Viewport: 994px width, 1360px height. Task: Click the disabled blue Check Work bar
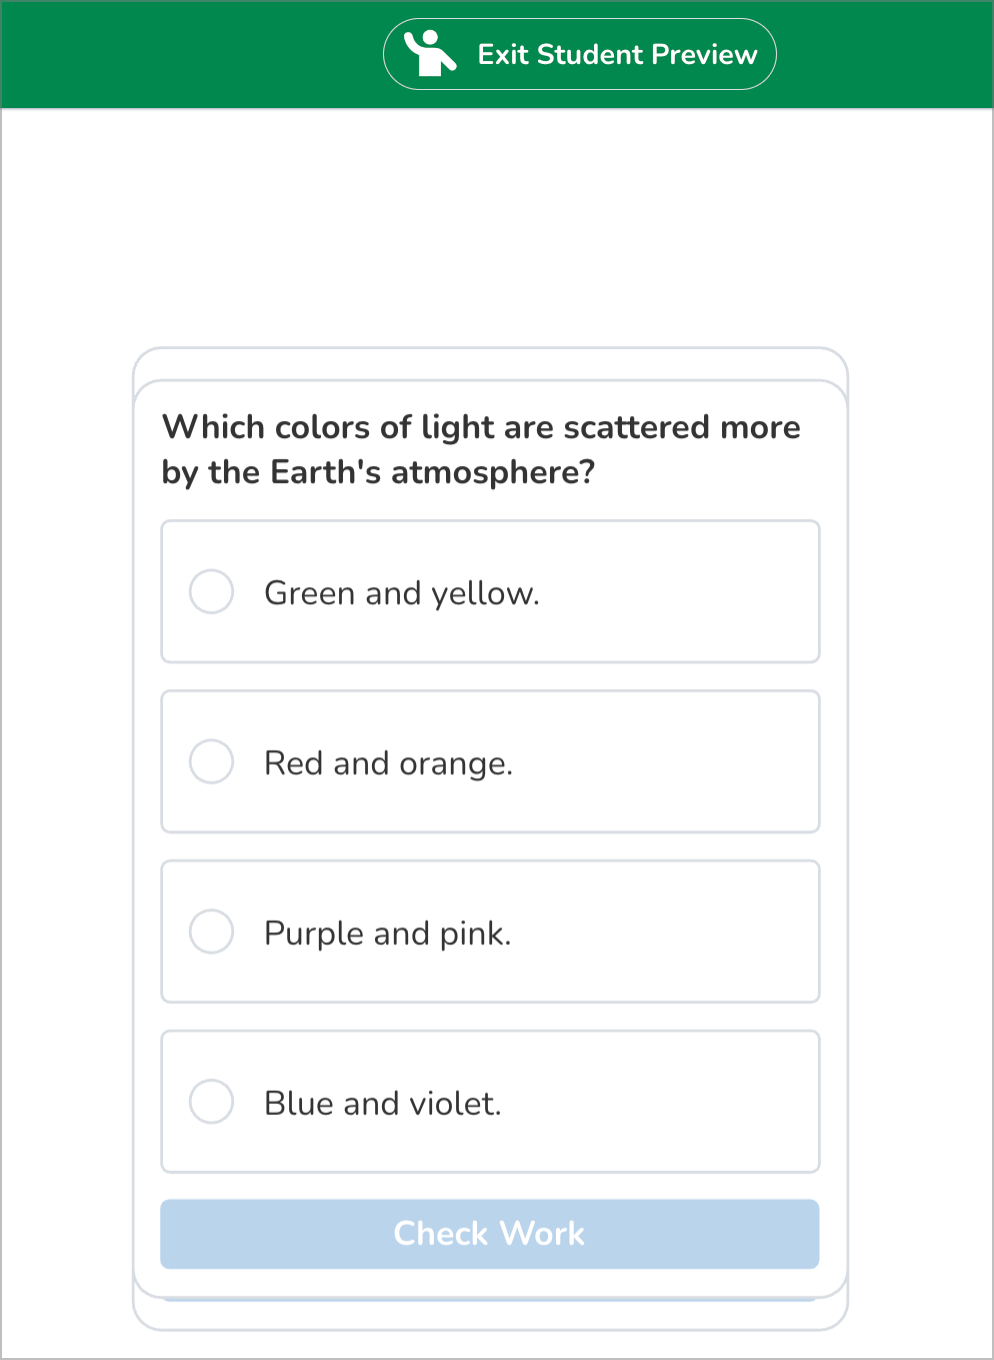pos(489,1234)
